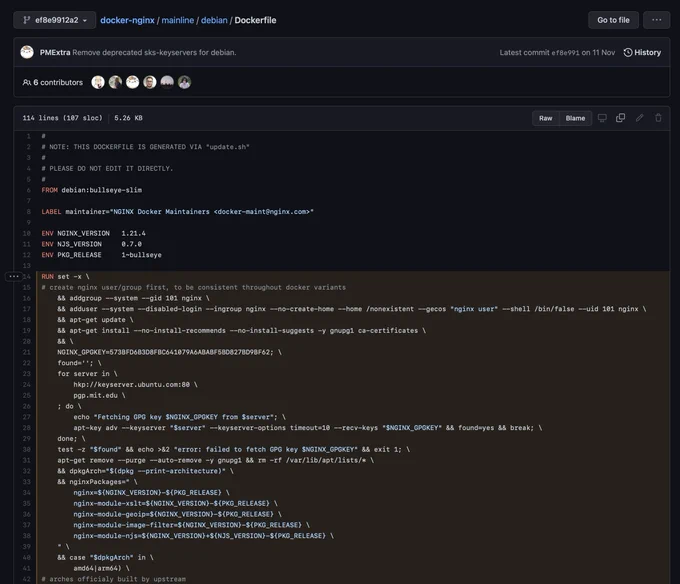The image size is (680, 584).
Task: Click the Go to file button
Action: (613, 20)
